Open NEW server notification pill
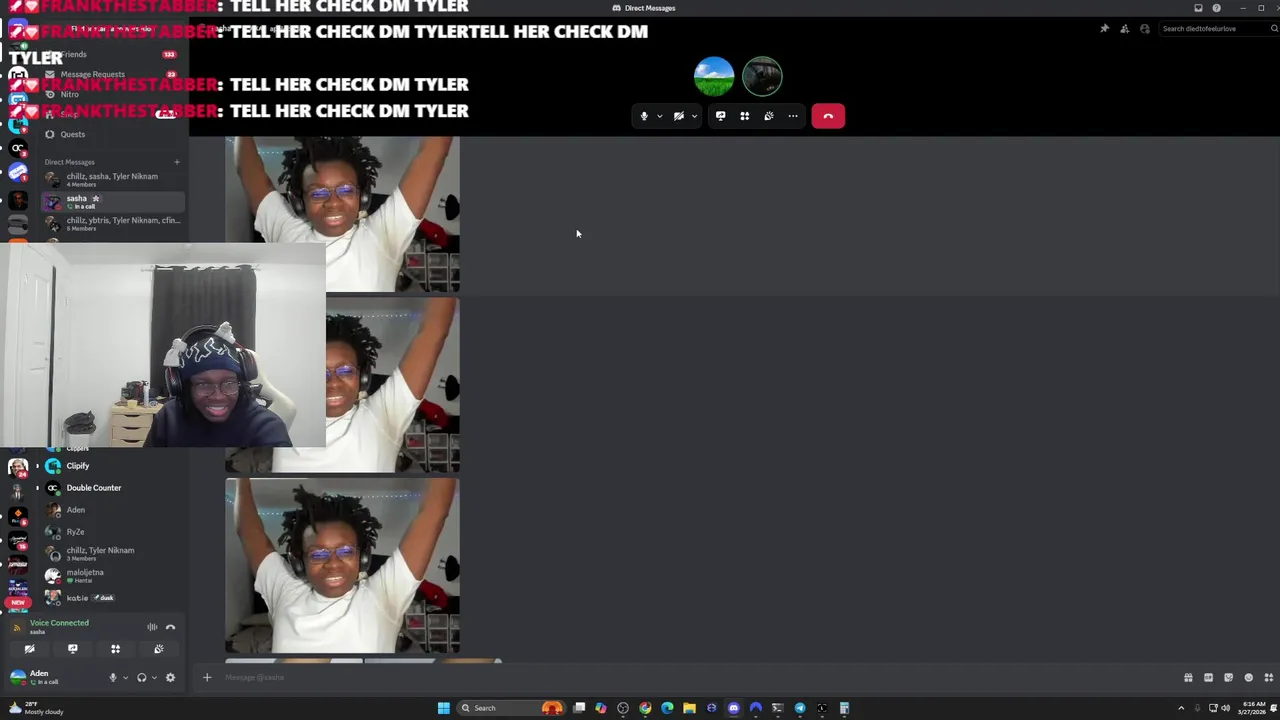Viewport: 1280px width, 720px height. click(x=18, y=602)
